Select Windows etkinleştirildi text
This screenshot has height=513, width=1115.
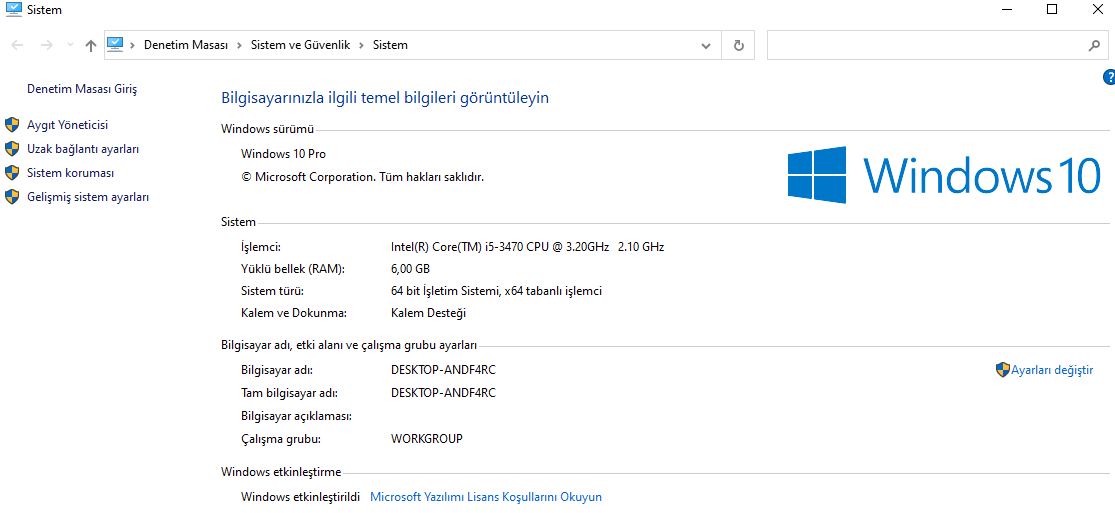pos(301,497)
